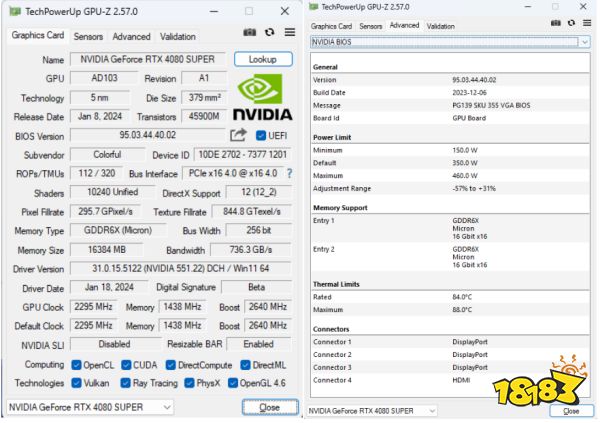Toggle the DirectCompute checkbox
Screen dimensions: 600x423
[x=171, y=365]
